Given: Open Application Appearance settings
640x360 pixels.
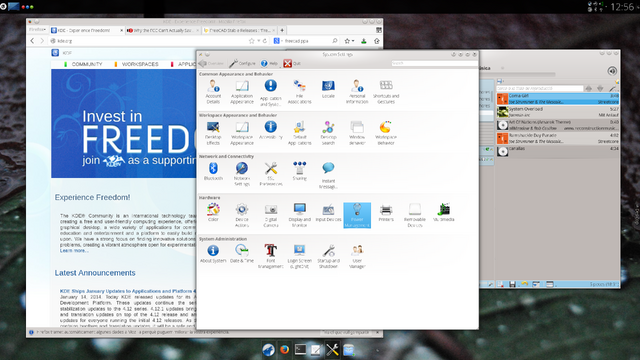Looking at the screenshot, I should [x=242, y=92].
